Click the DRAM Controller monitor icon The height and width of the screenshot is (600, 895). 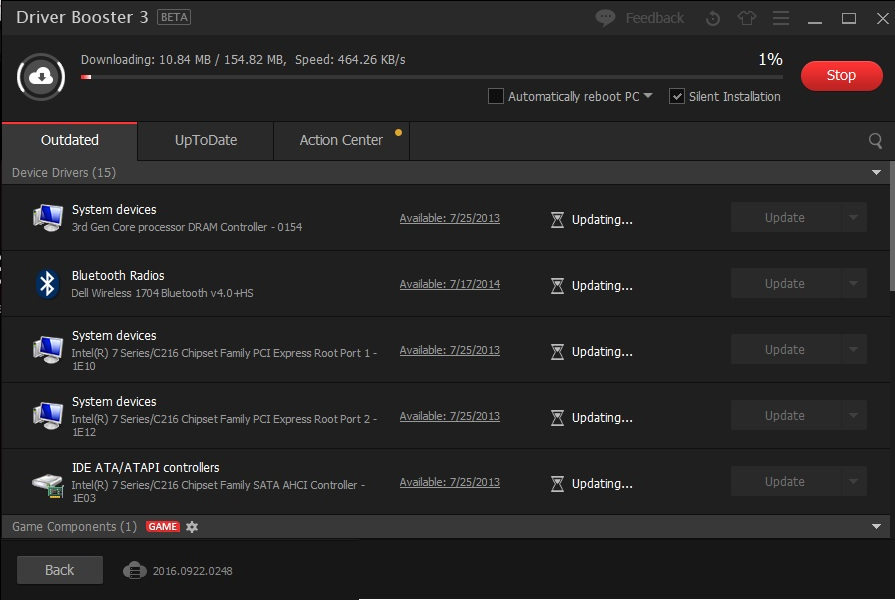(x=48, y=218)
